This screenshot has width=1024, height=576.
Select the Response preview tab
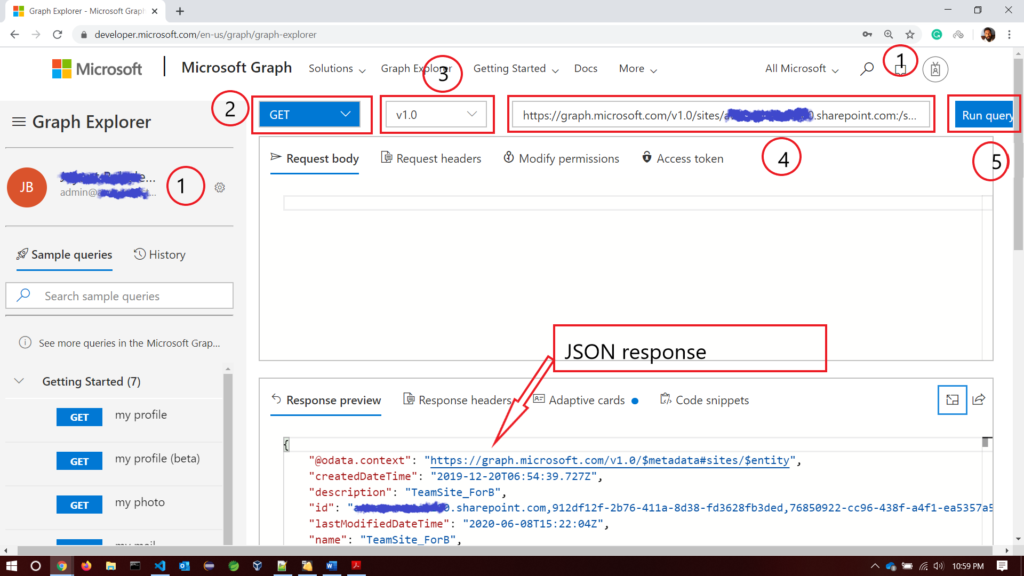(326, 400)
